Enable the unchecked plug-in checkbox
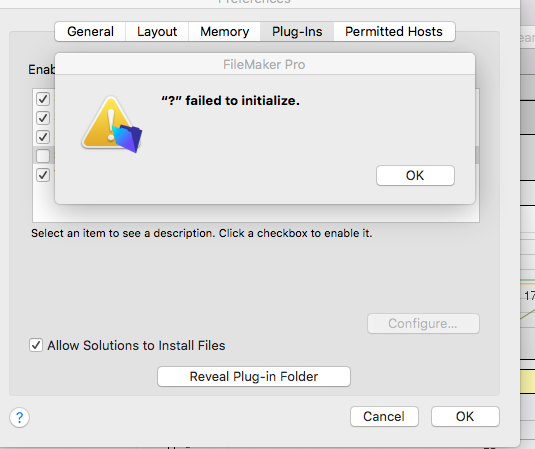This screenshot has height=449, width=535. click(43, 156)
